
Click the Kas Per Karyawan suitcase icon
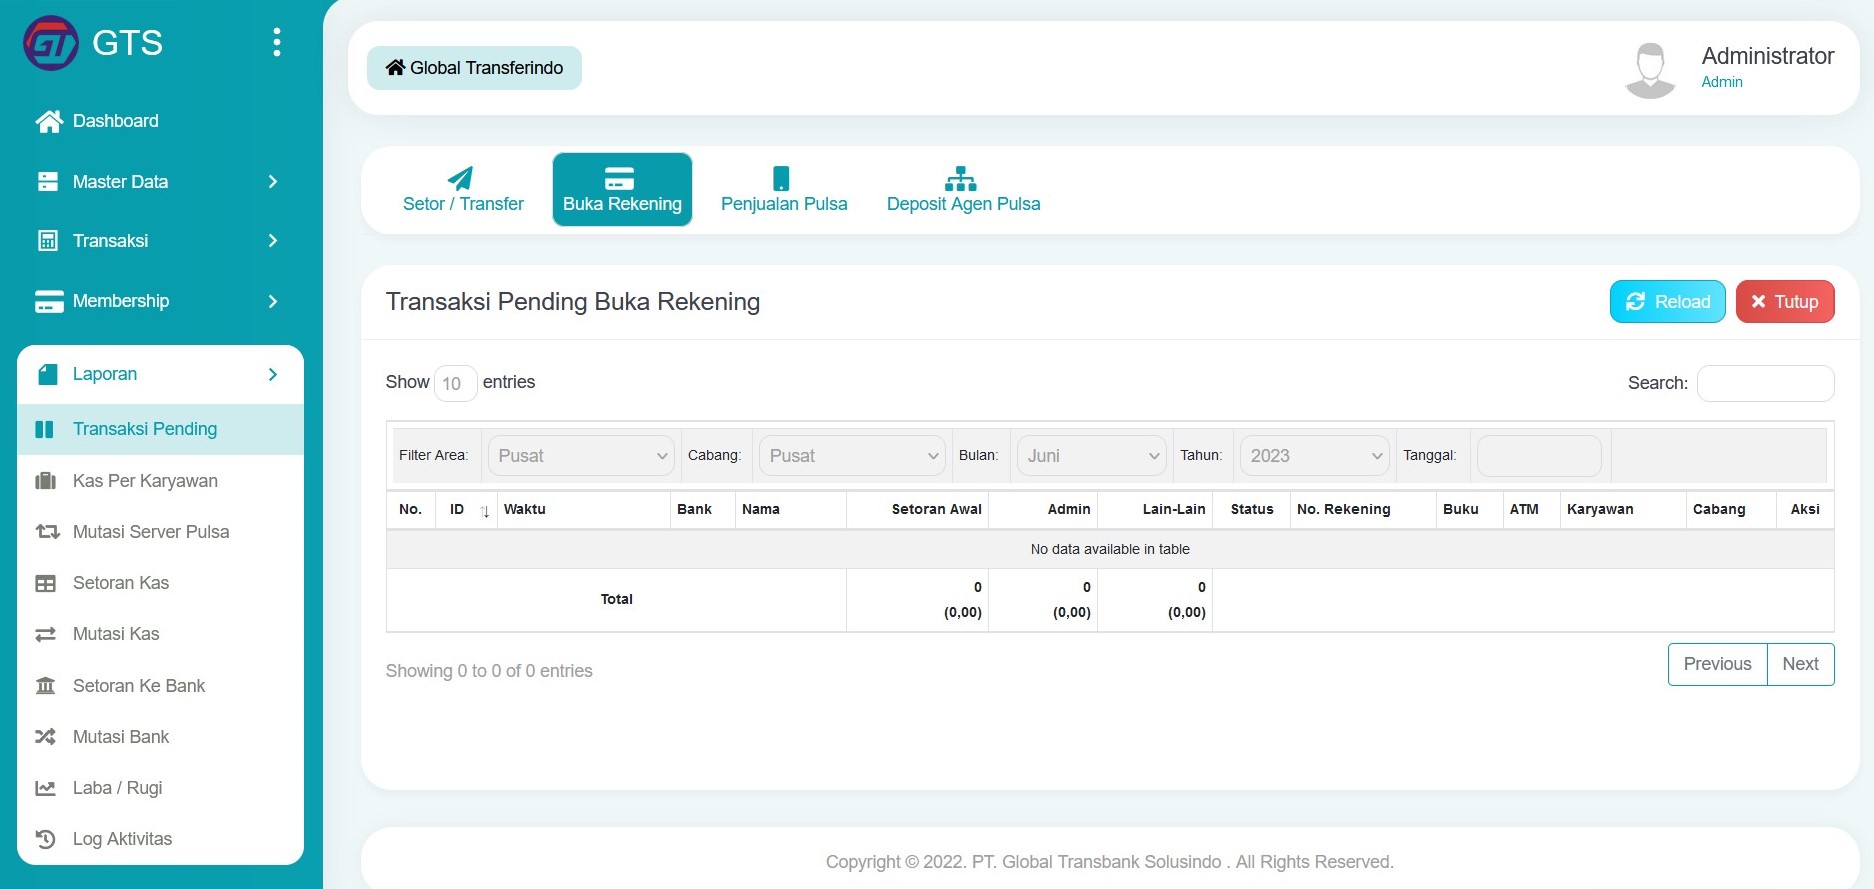pos(46,481)
